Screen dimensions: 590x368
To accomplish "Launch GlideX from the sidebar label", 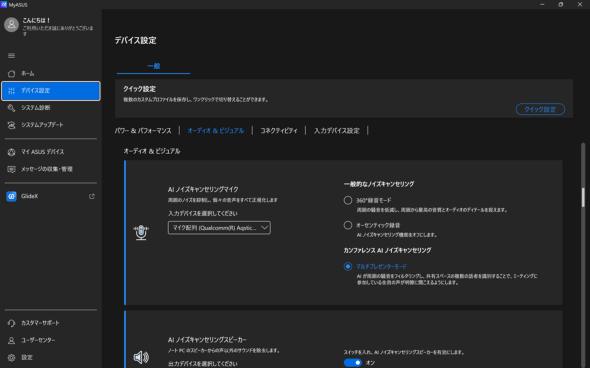I will click(x=29, y=196).
